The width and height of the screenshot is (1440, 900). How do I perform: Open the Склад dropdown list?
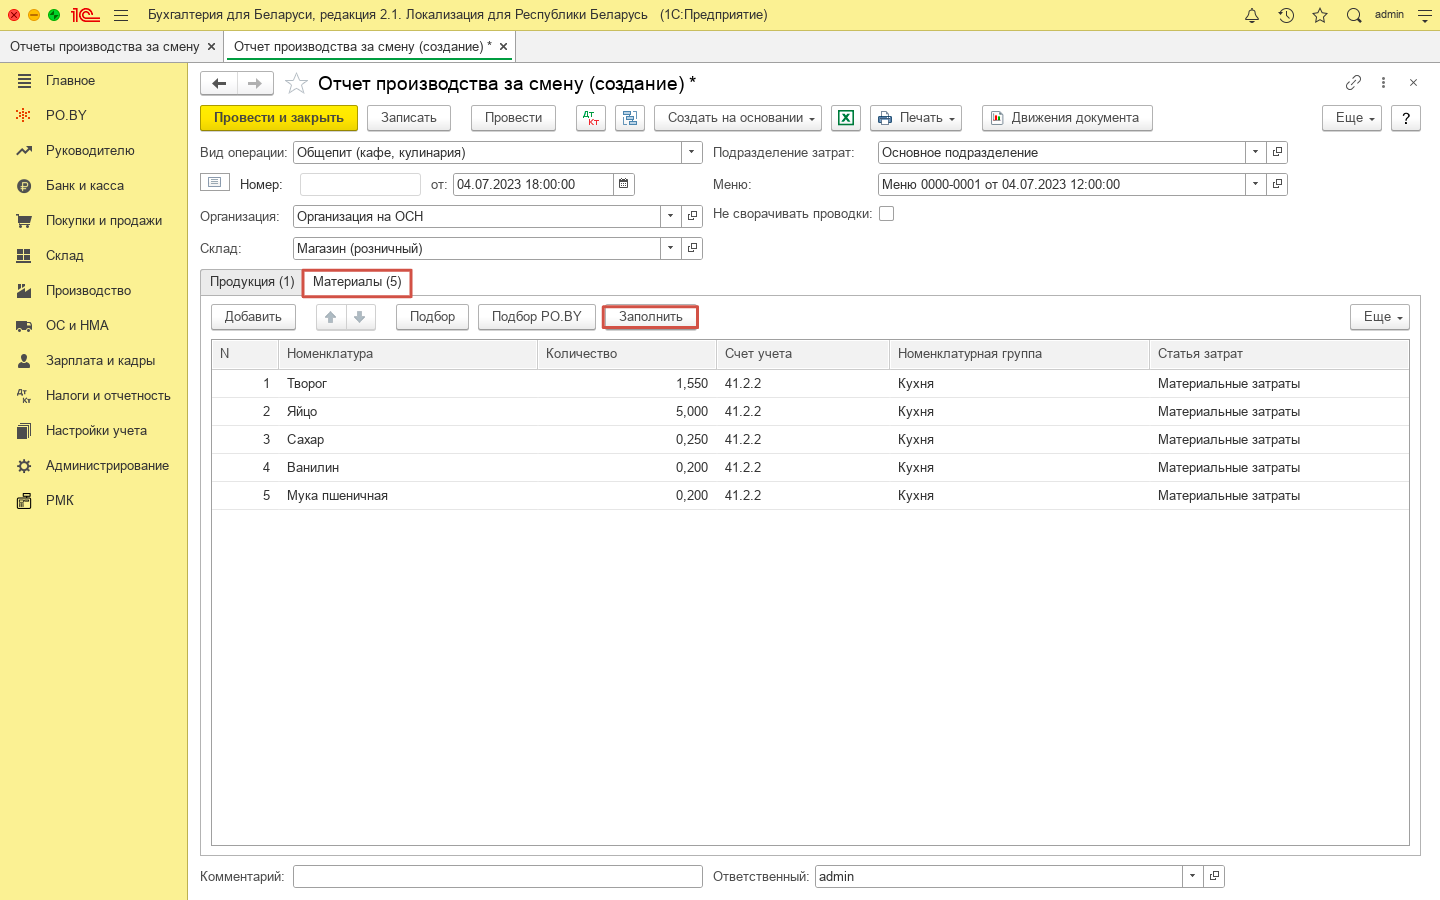coord(670,248)
